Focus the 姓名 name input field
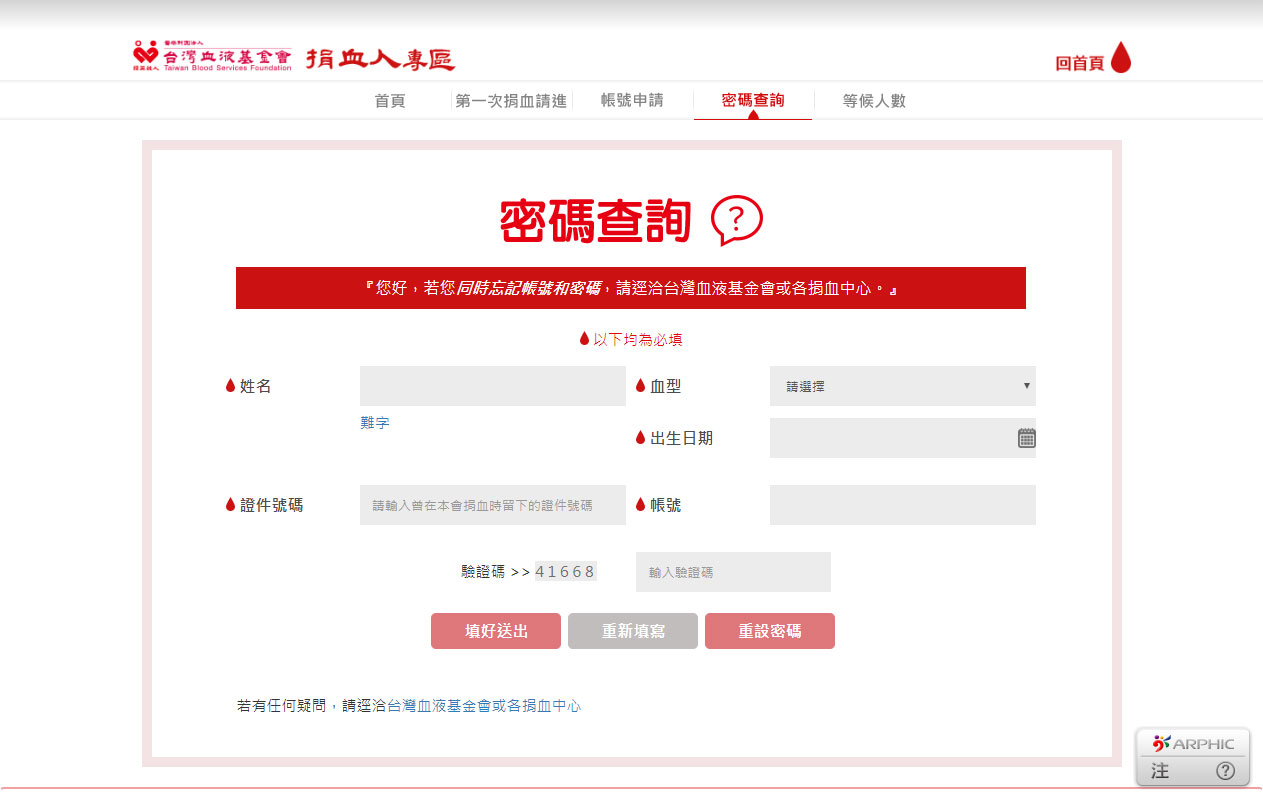The width and height of the screenshot is (1263, 800). (x=492, y=386)
